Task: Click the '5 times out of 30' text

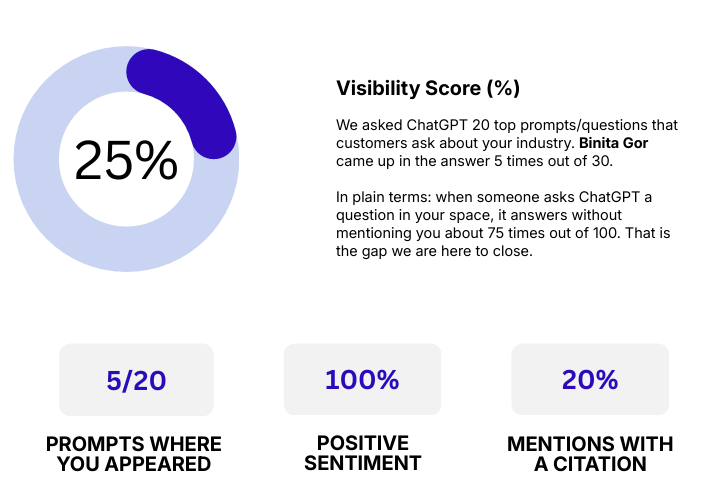Action: [x=553, y=161]
